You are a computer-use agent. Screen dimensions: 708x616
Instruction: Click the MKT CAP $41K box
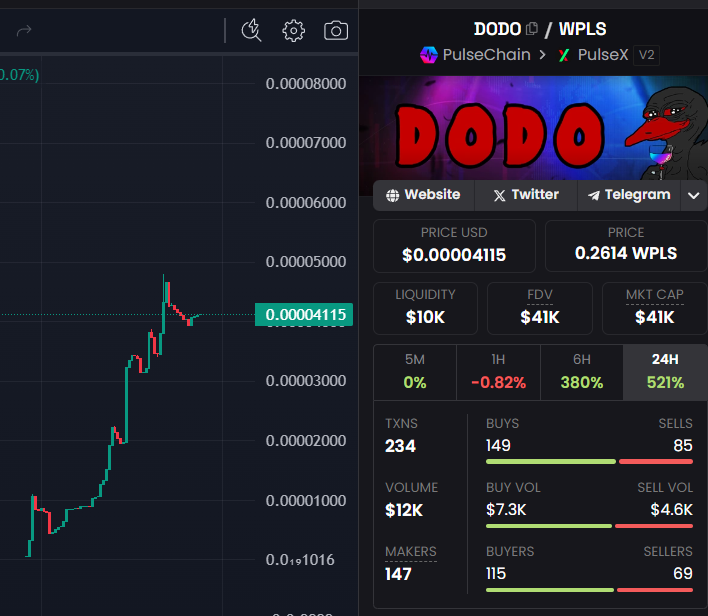coord(655,308)
